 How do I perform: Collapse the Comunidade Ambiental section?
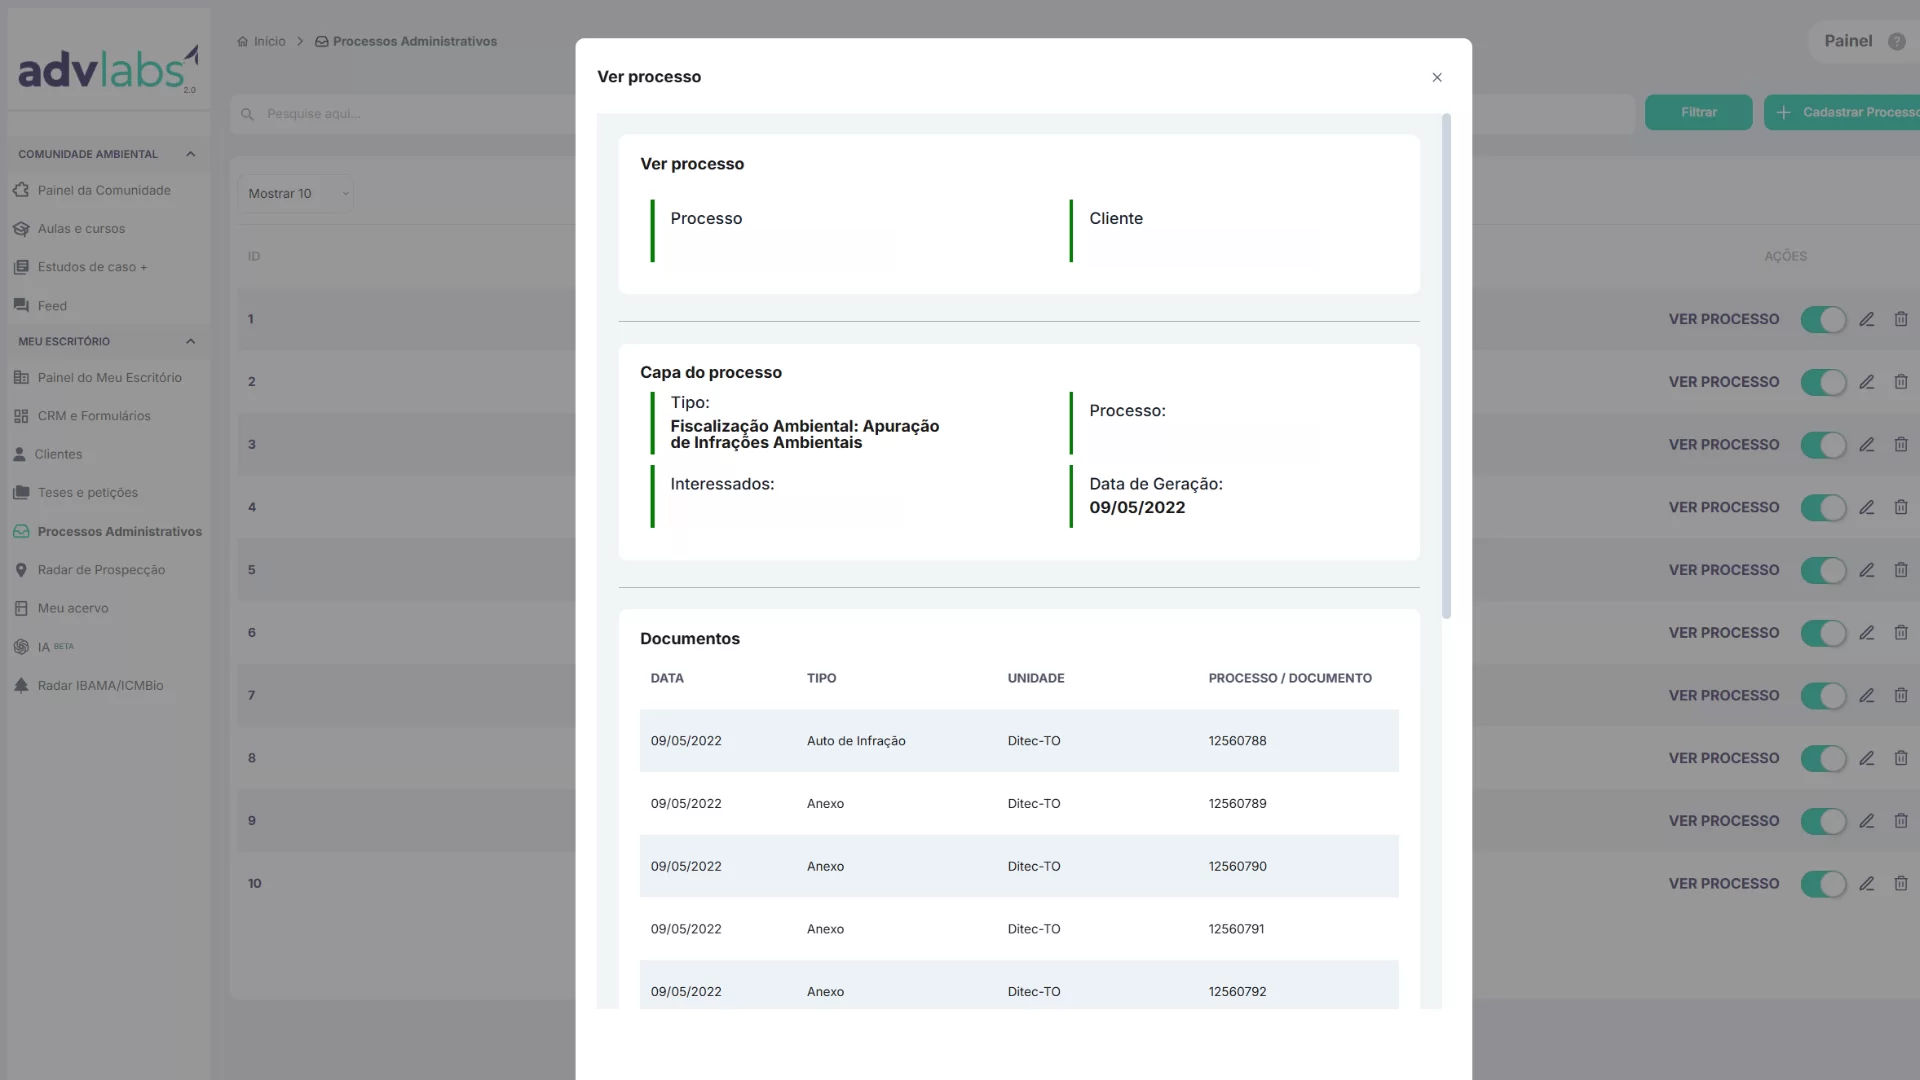point(190,154)
